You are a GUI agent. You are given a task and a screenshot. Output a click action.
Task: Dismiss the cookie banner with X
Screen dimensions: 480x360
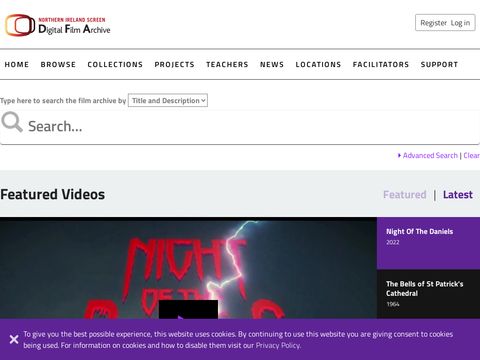[14, 339]
